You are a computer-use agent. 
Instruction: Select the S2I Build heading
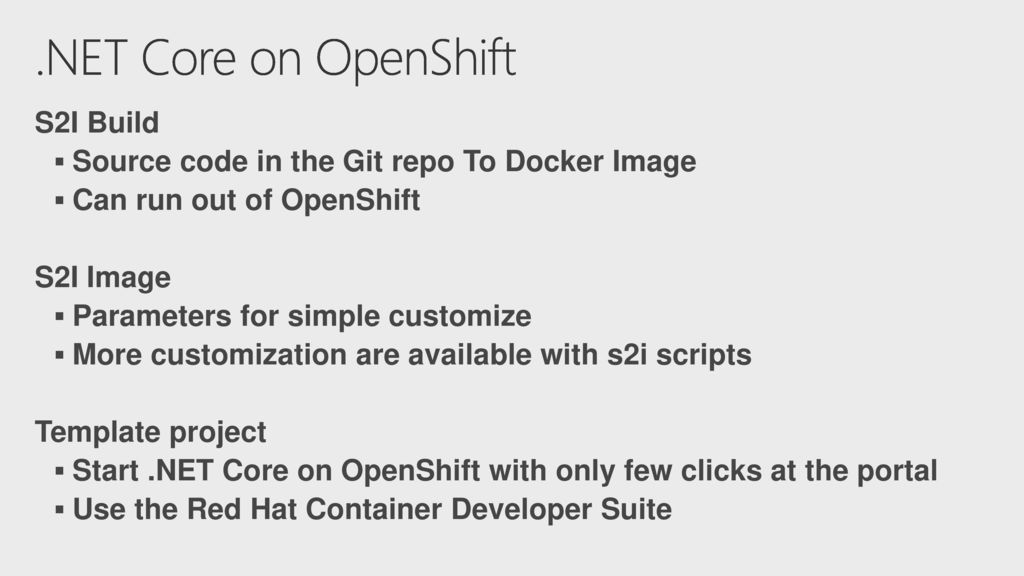[97, 123]
